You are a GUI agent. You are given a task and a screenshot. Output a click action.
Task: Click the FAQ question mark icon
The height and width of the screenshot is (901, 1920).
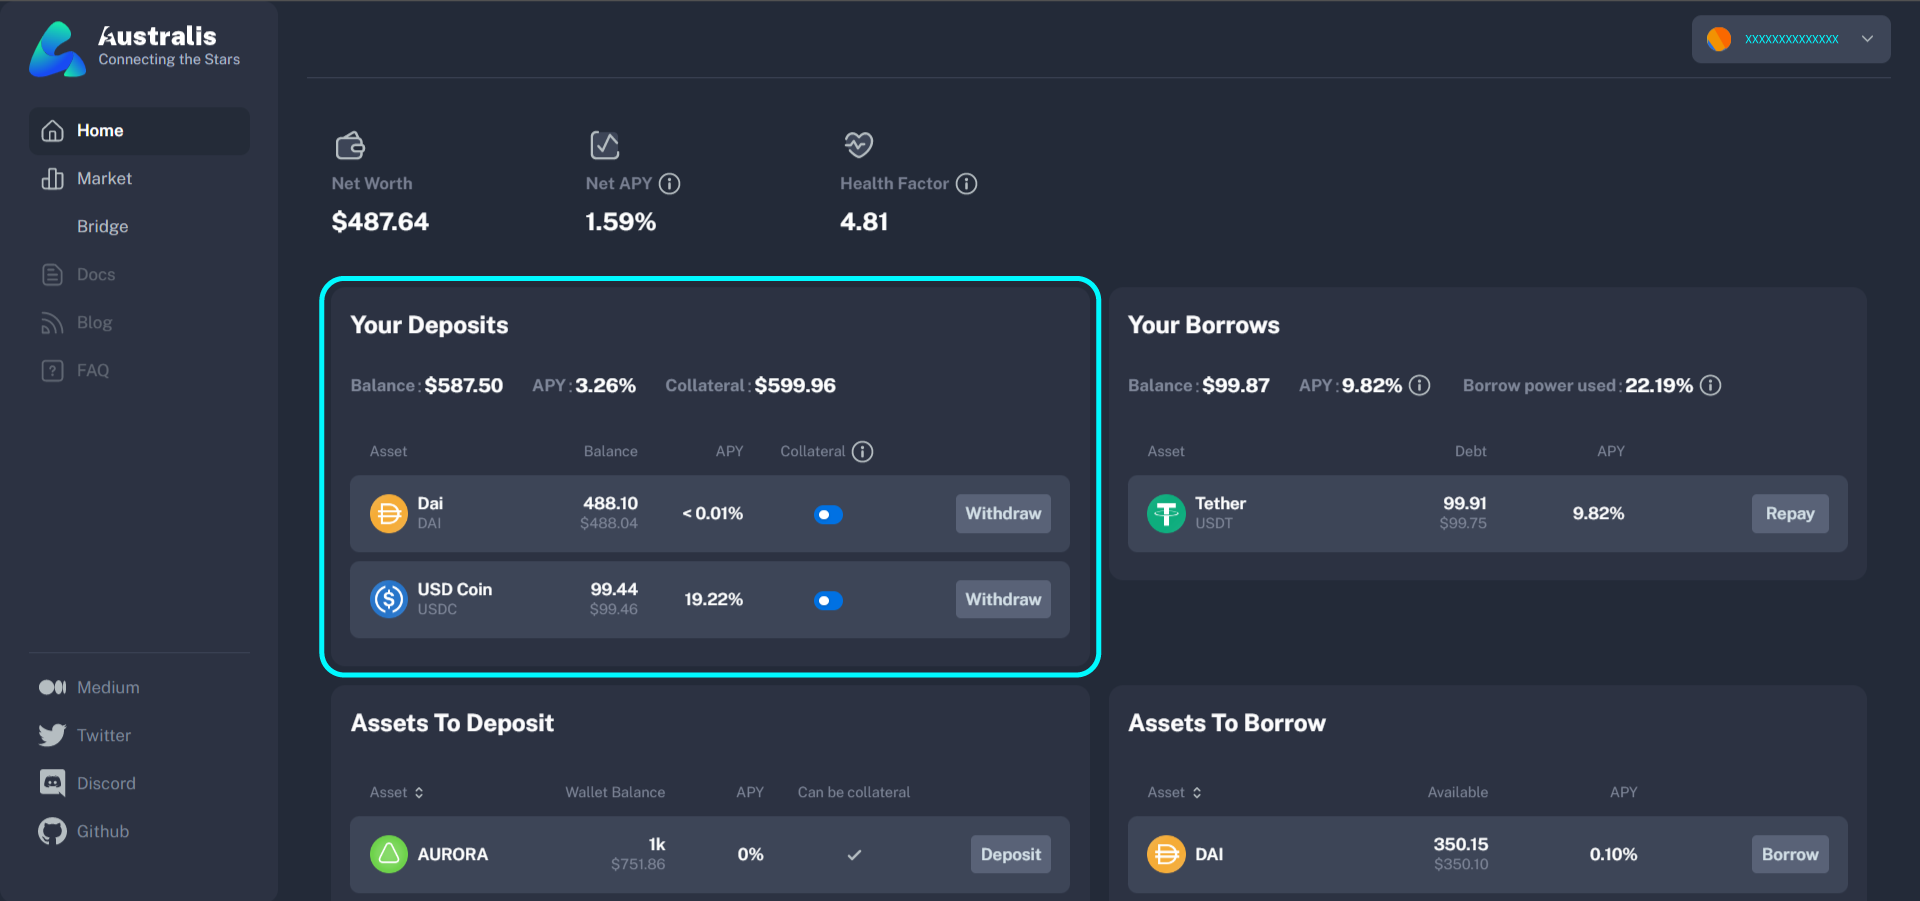[53, 371]
